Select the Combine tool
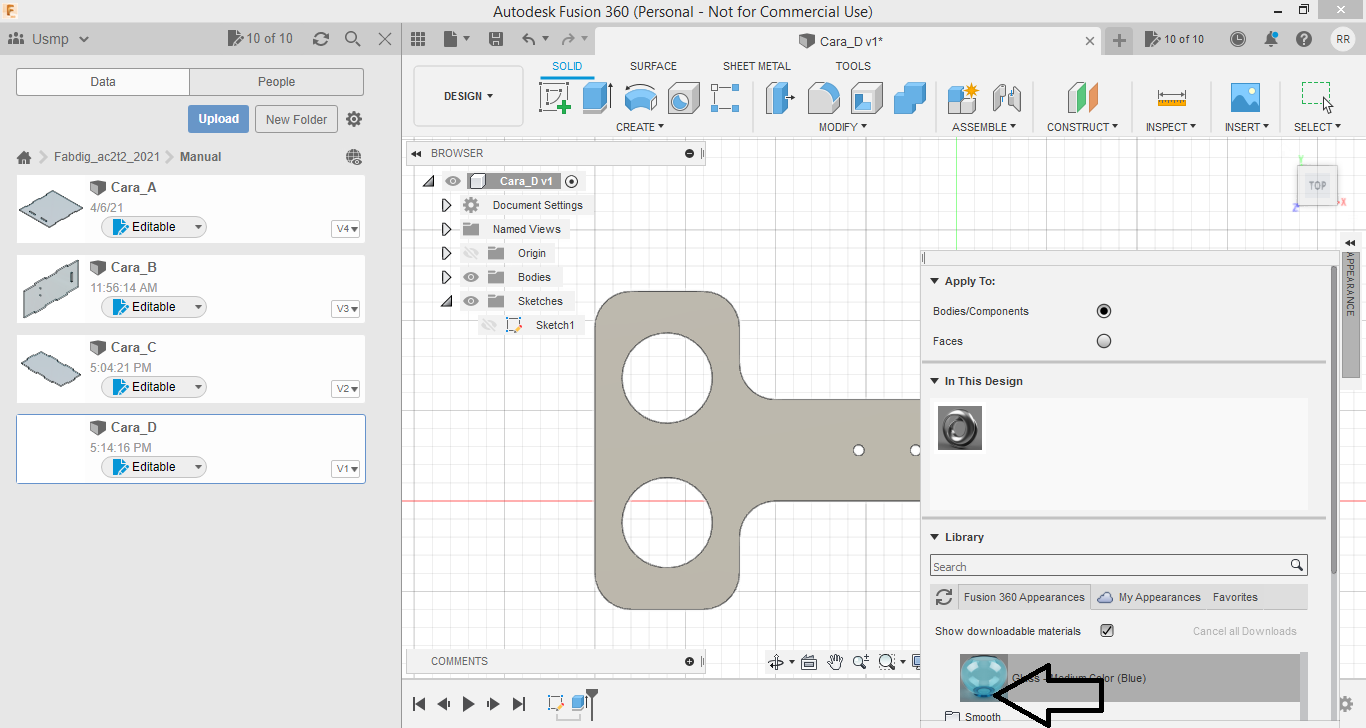The width and height of the screenshot is (1366, 728). point(909,98)
